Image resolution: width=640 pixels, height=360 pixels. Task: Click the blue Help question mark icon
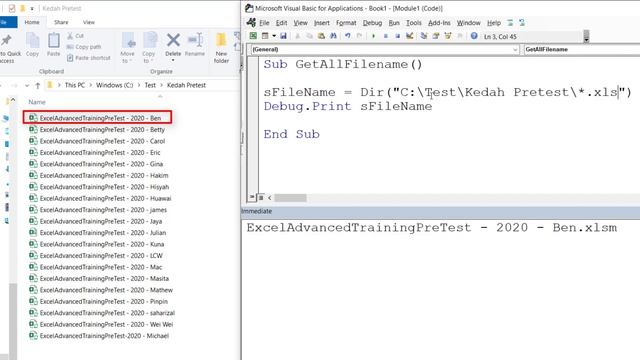(474, 36)
